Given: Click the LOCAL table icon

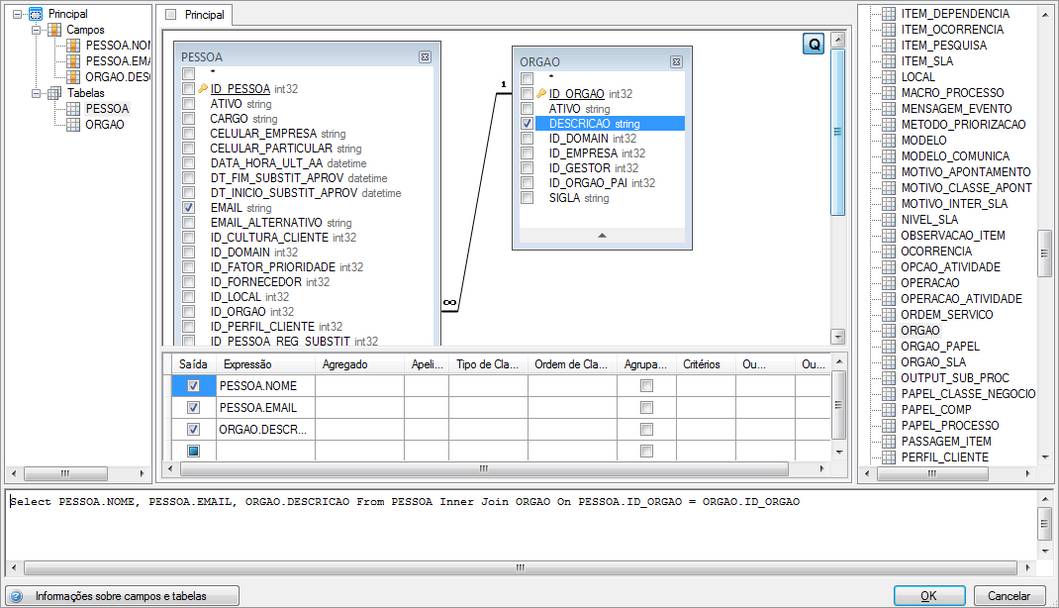Looking at the screenshot, I should 889,77.
